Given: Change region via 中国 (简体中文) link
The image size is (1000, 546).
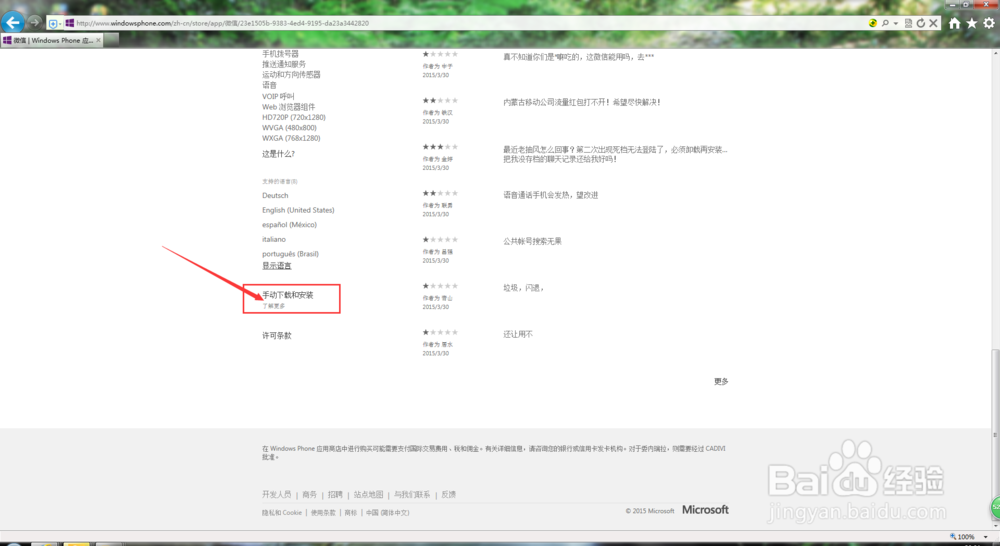Looking at the screenshot, I should tap(387, 513).
